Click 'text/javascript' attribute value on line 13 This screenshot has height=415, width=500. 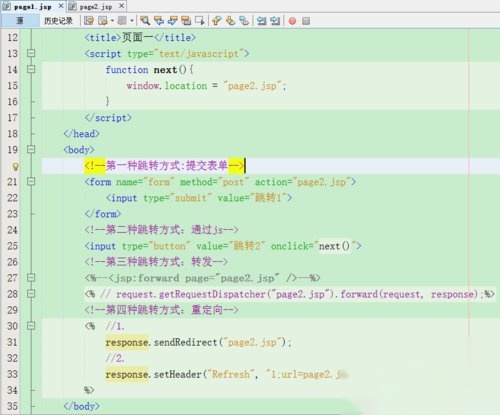tap(199, 54)
